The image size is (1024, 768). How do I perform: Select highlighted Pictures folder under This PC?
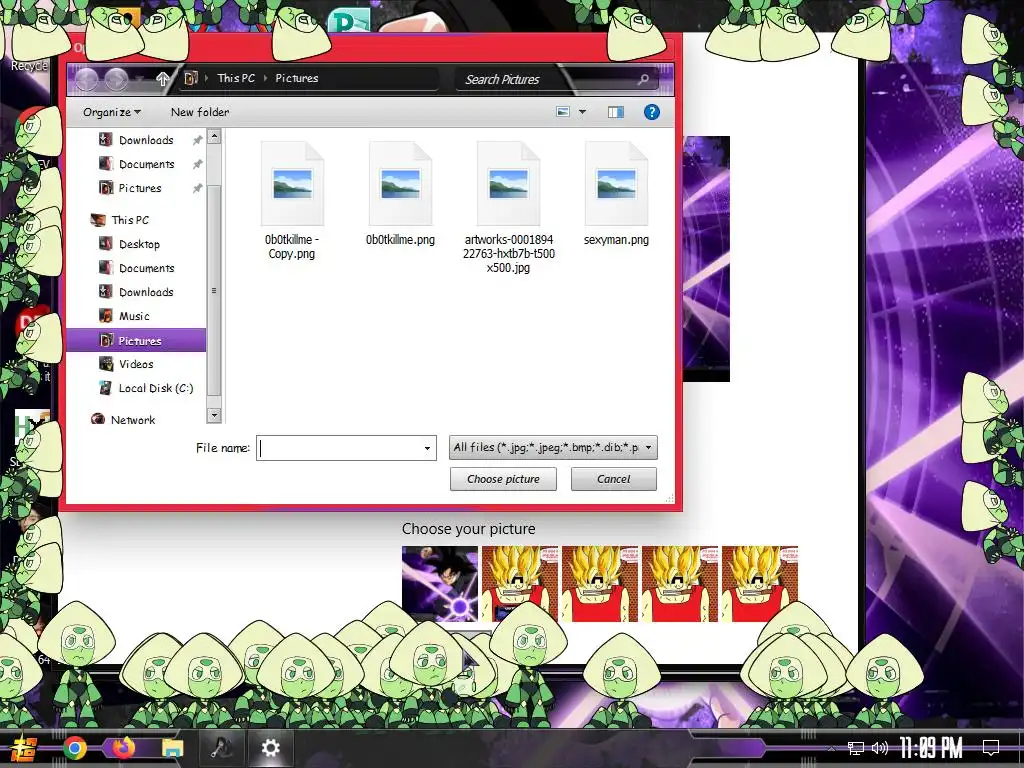click(x=136, y=340)
